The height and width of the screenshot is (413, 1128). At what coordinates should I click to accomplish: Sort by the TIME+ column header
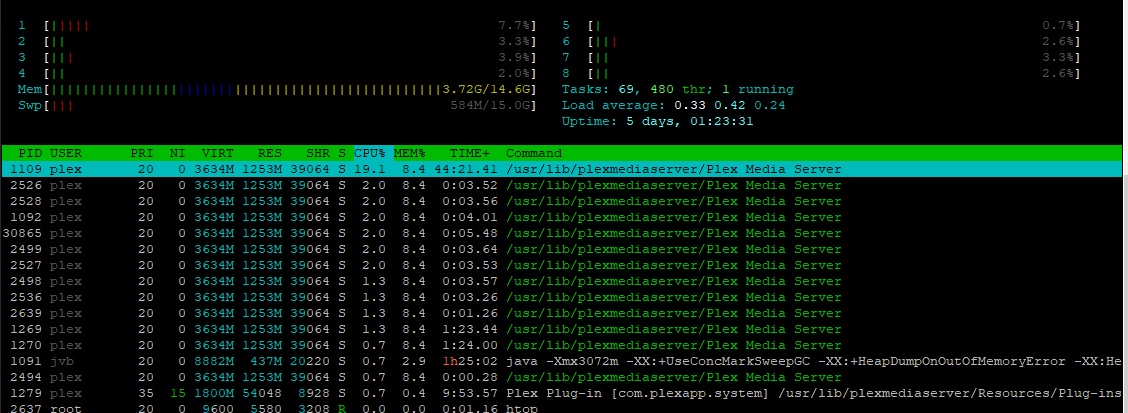pos(470,153)
